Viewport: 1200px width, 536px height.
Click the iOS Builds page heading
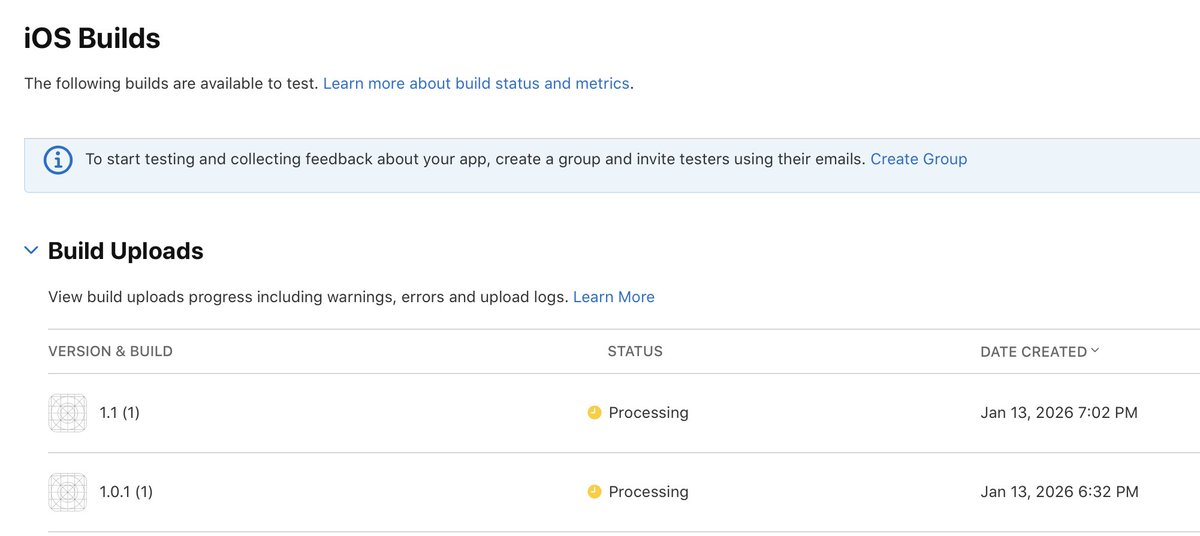[92, 39]
